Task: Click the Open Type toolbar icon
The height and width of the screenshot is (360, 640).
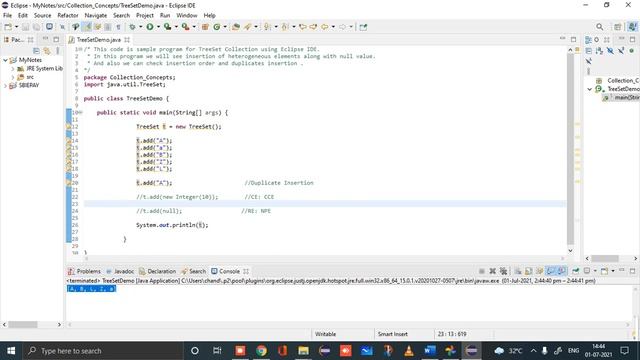Action: pyautogui.click(x=236, y=27)
